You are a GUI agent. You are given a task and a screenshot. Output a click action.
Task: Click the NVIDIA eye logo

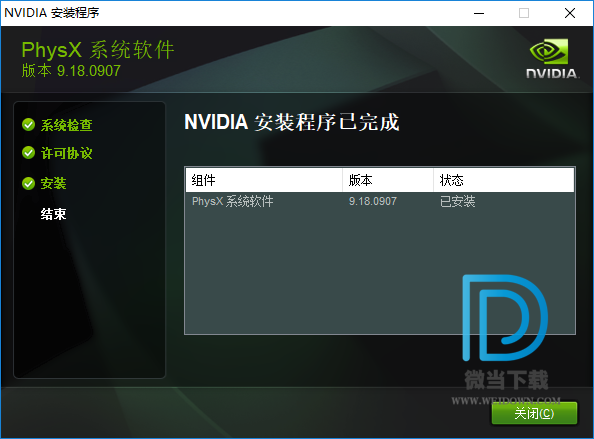tap(549, 51)
